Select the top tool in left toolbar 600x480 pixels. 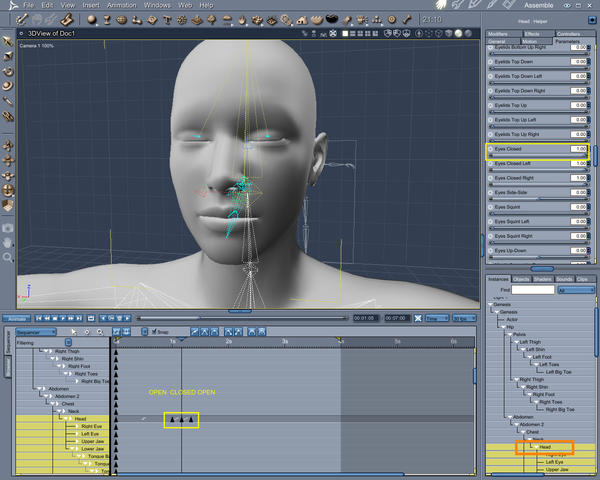pyautogui.click(x=7, y=40)
